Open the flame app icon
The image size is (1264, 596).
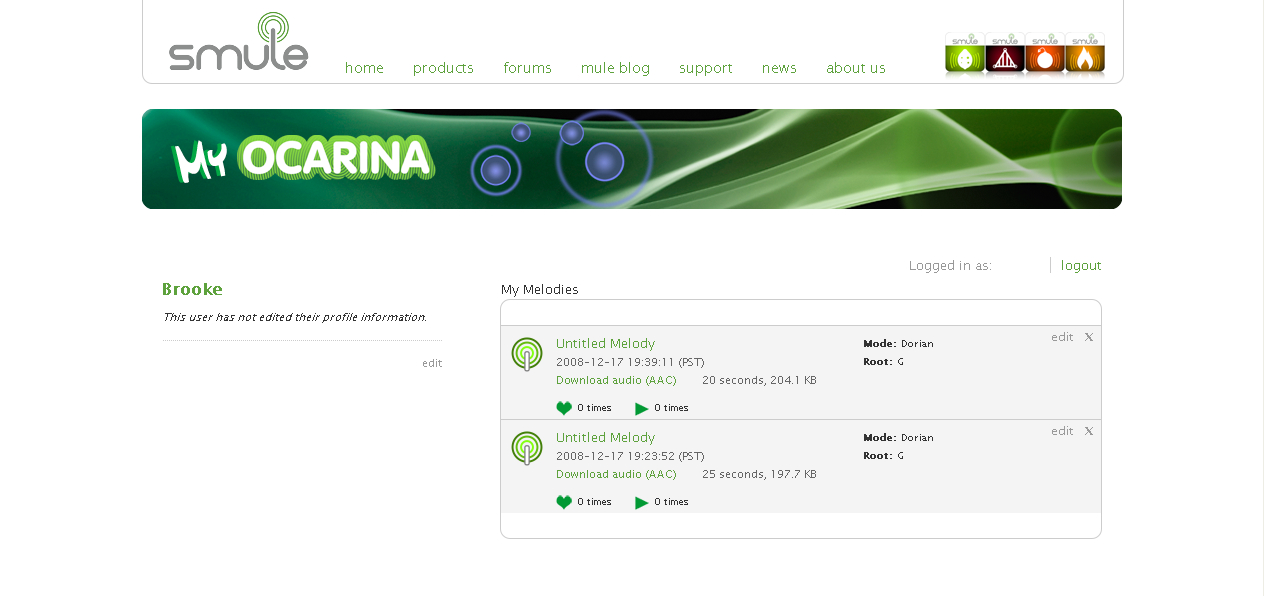[1084, 55]
